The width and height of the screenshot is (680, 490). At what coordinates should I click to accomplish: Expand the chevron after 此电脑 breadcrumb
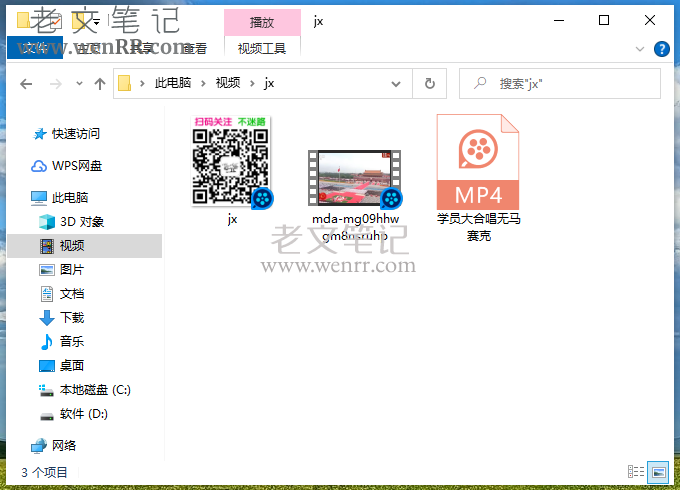pyautogui.click(x=203, y=84)
